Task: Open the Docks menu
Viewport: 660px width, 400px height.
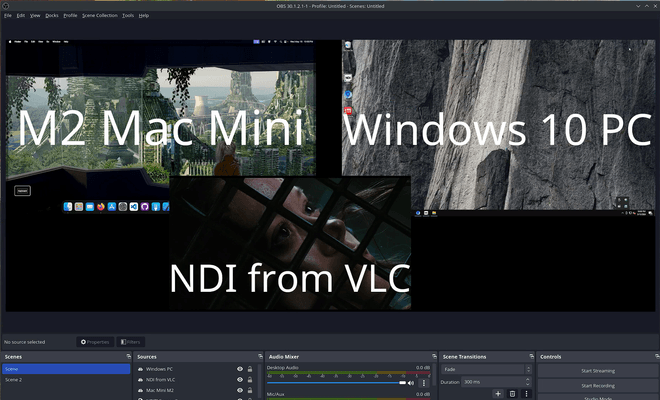Action: click(52, 16)
